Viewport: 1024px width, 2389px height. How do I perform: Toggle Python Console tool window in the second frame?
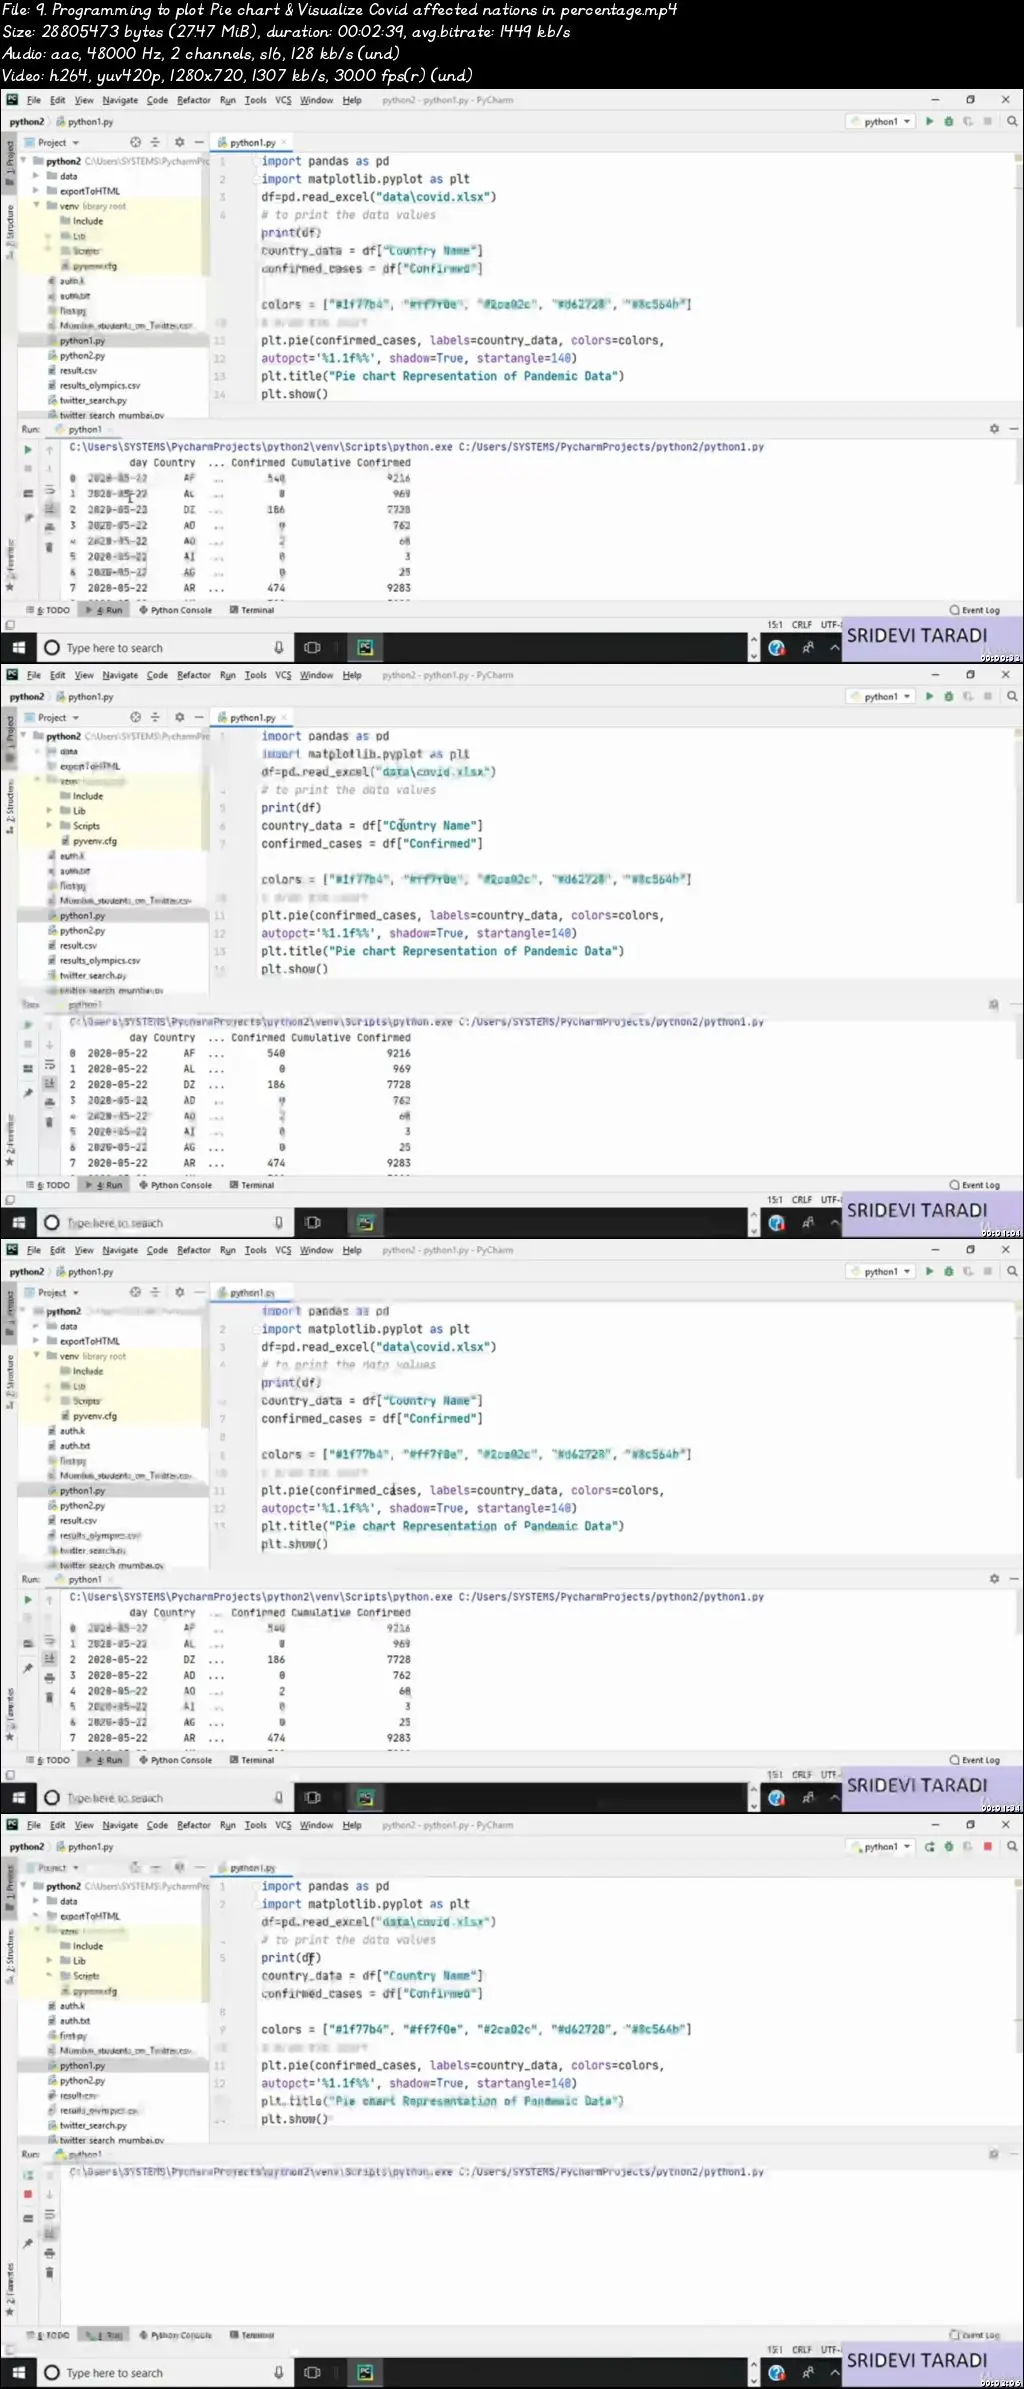click(x=175, y=1184)
